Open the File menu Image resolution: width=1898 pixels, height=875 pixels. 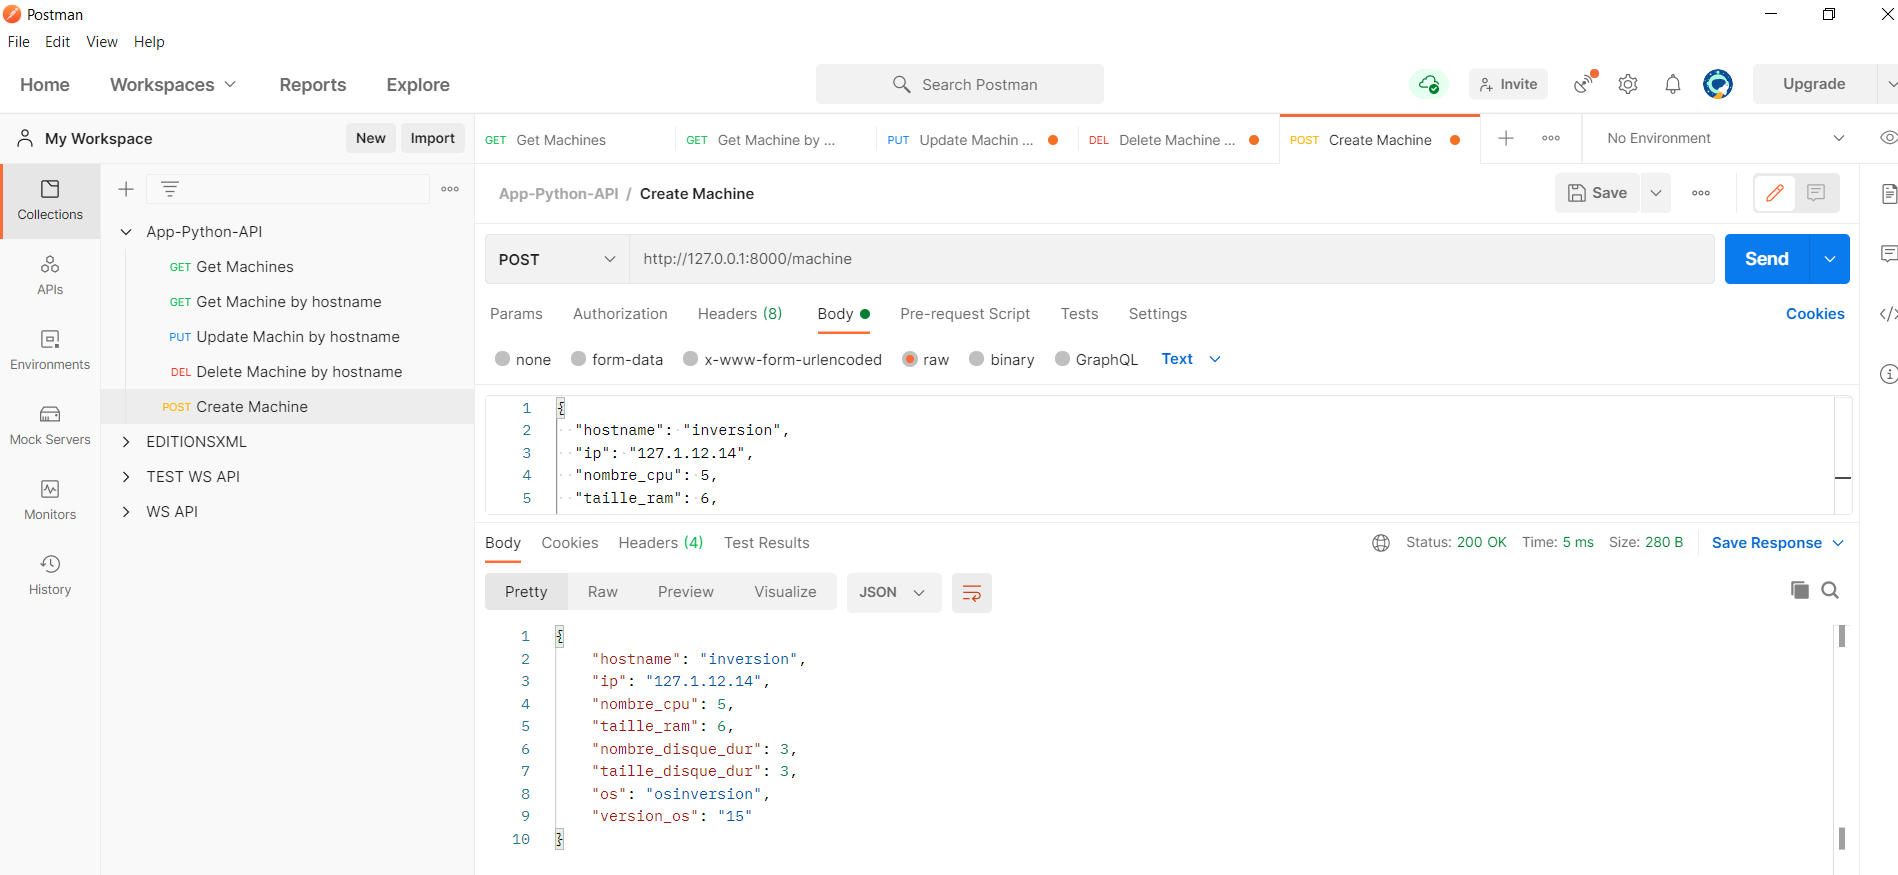click(x=19, y=42)
